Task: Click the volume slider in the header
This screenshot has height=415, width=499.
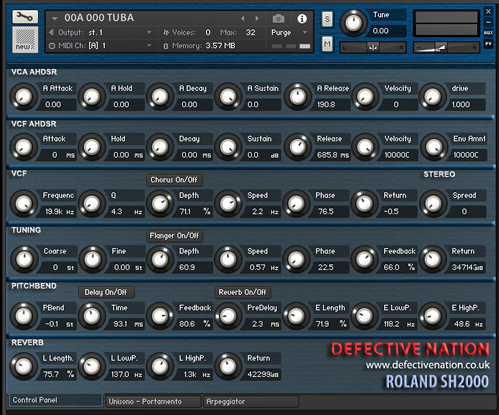Action: coord(446,48)
